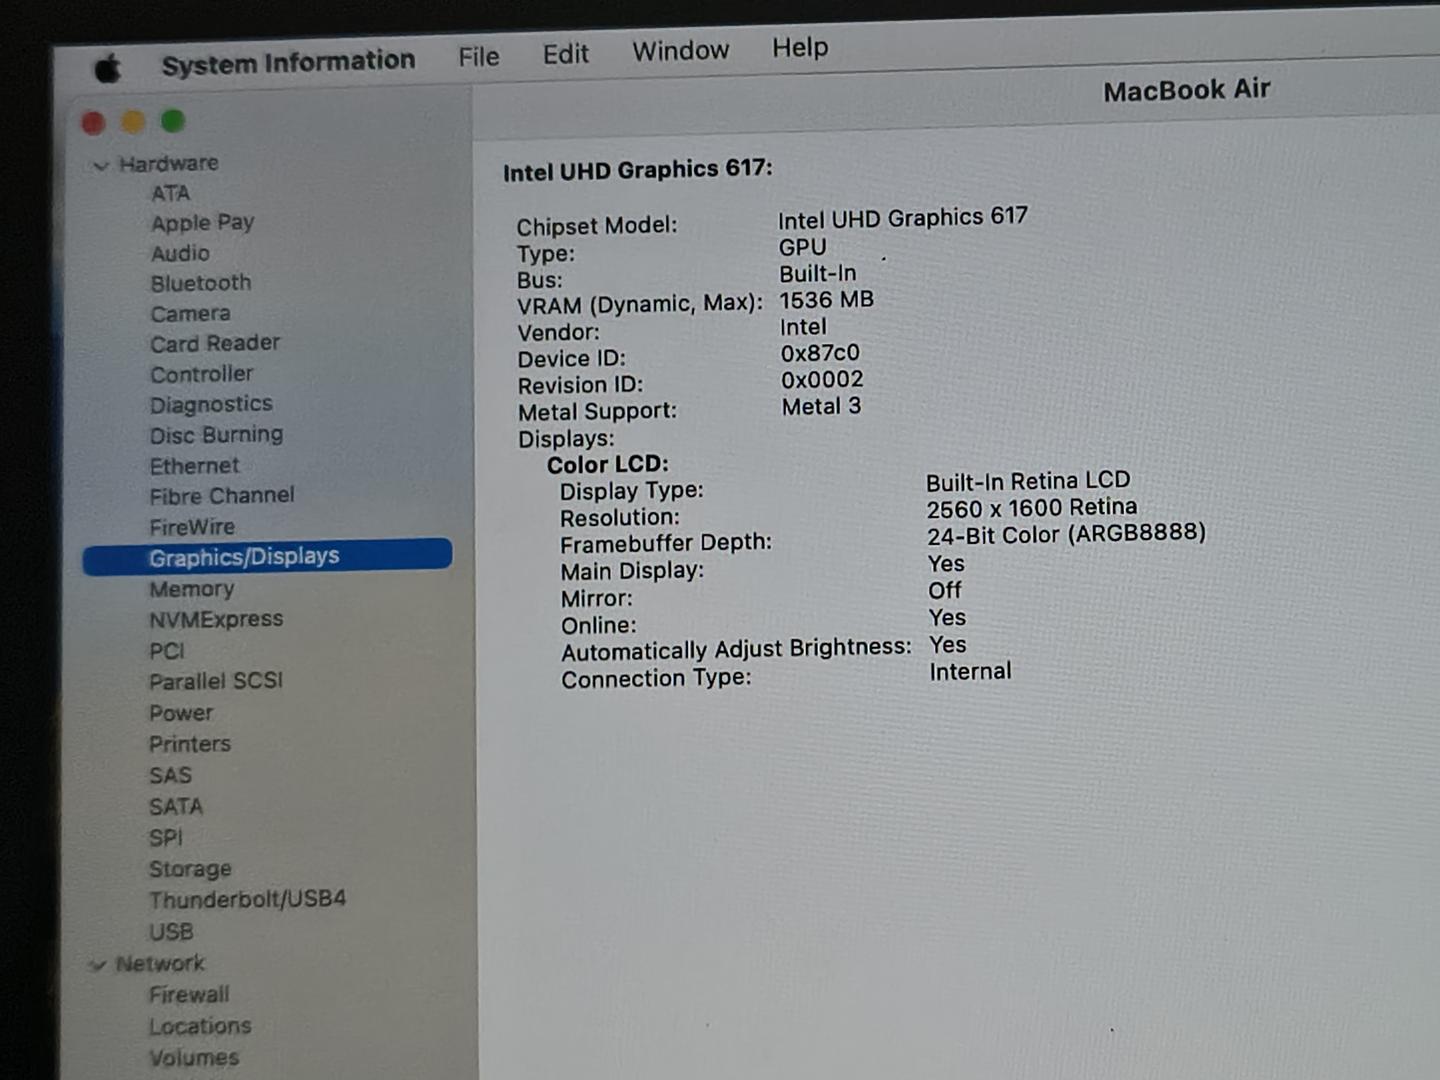Viewport: 1440px width, 1080px height.
Task: Click the Device ID value '0x87c0'
Action: (820, 353)
